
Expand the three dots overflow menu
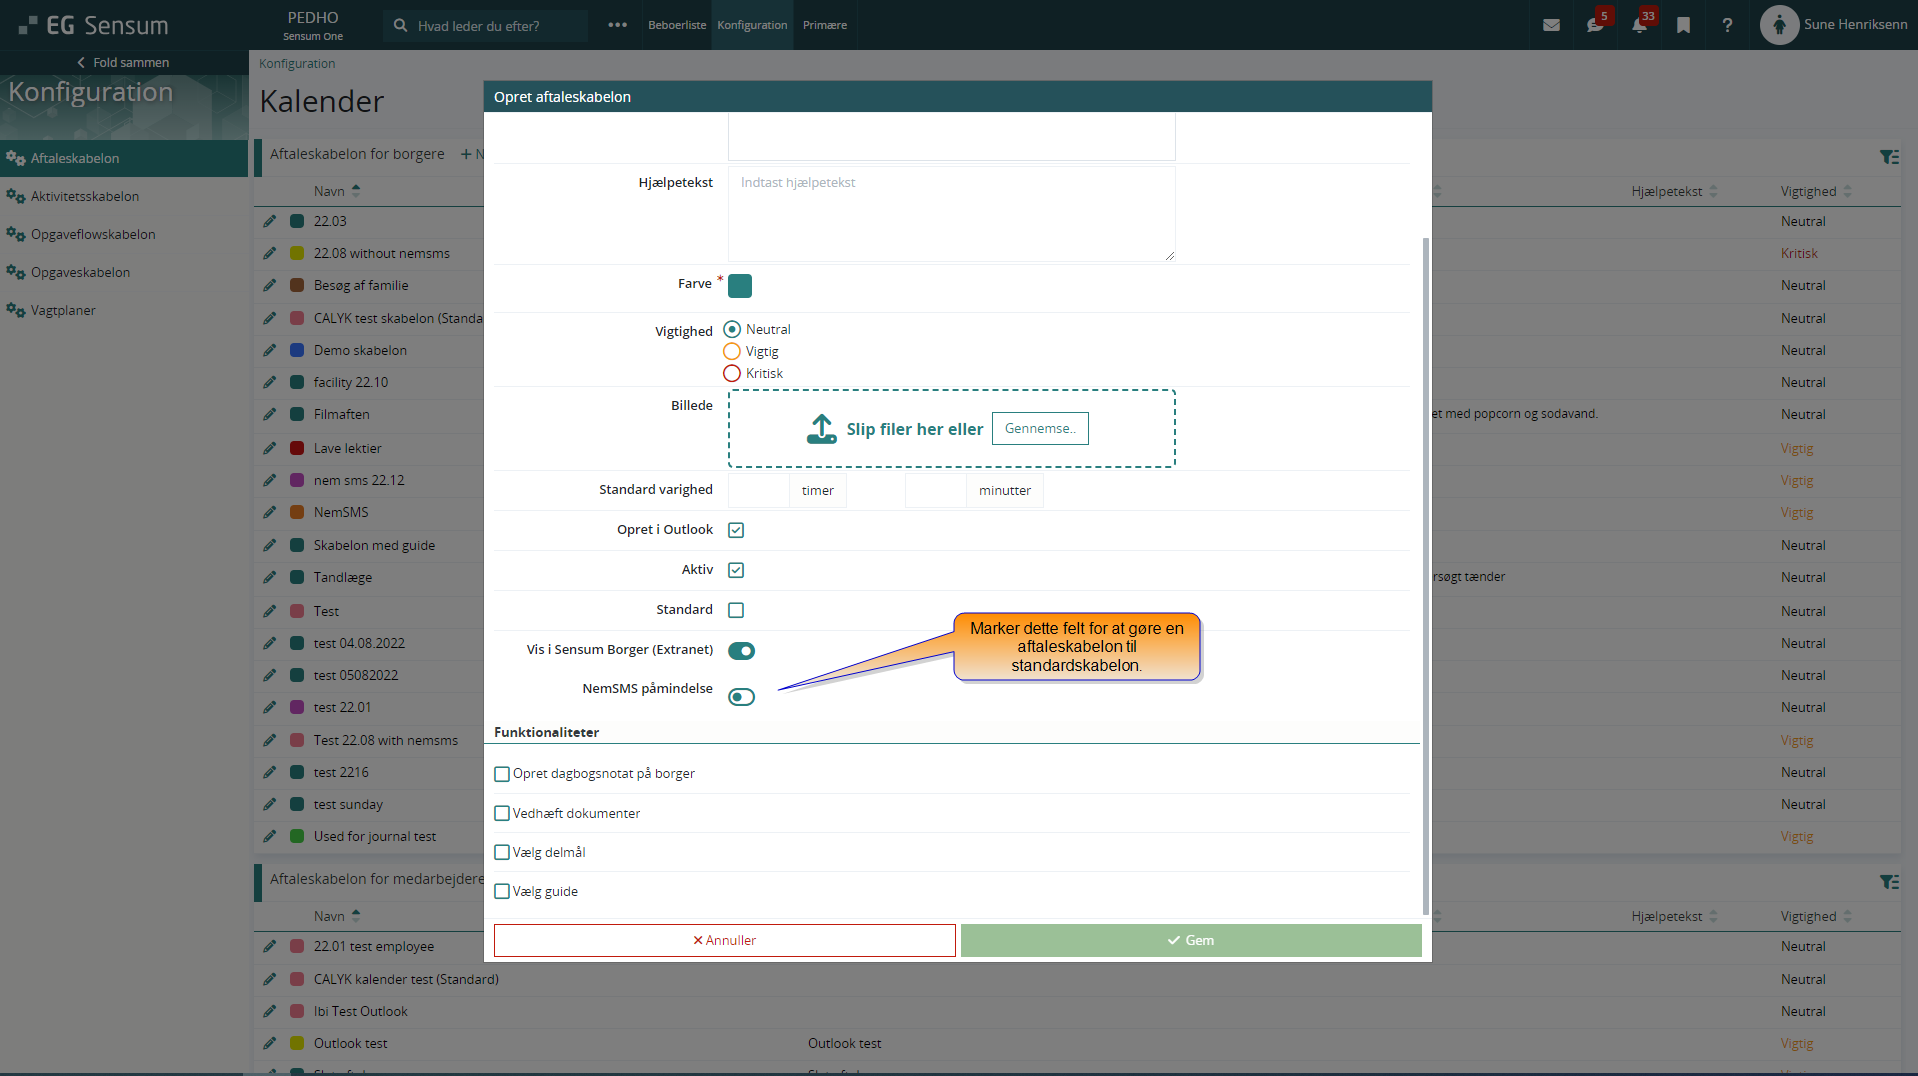(617, 25)
